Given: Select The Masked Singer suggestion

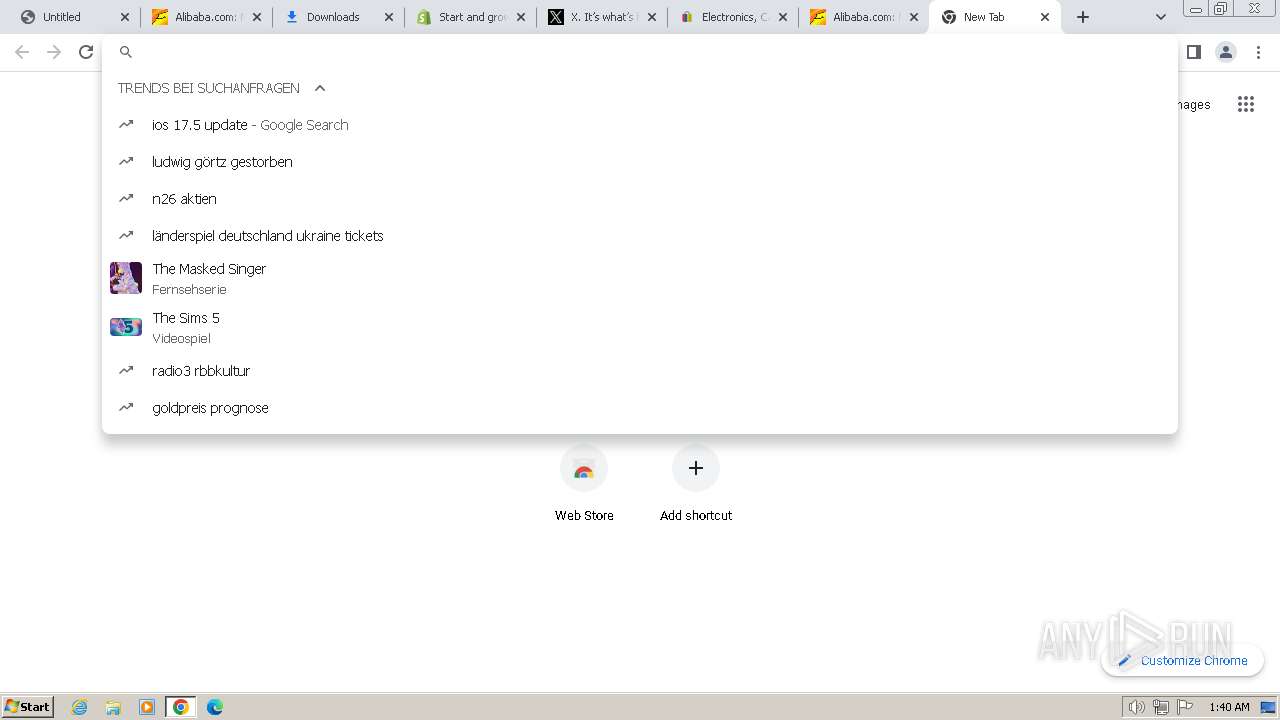Looking at the screenshot, I should pos(640,278).
